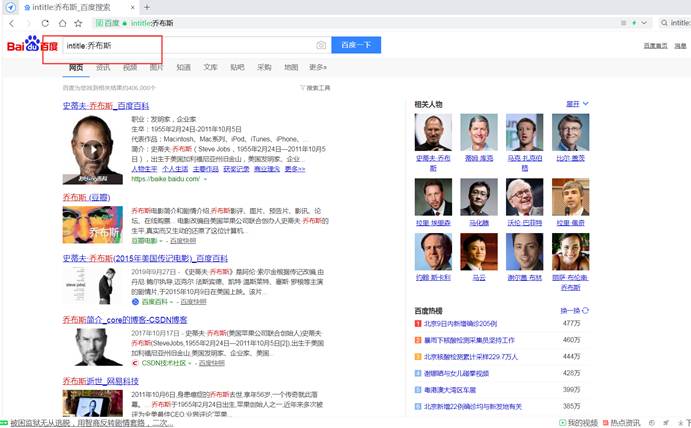Viewport: 691px width, 428px height.
Task: Switch to the 贴吧 tab
Action: coord(237,67)
